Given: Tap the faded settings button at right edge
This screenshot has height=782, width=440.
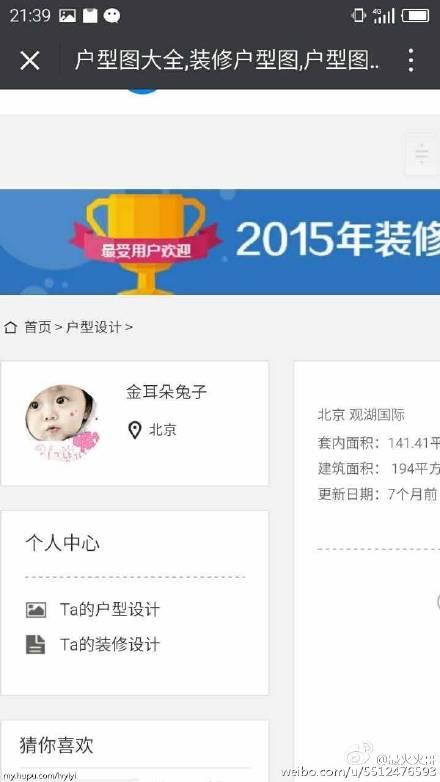Looking at the screenshot, I should click(422, 154).
